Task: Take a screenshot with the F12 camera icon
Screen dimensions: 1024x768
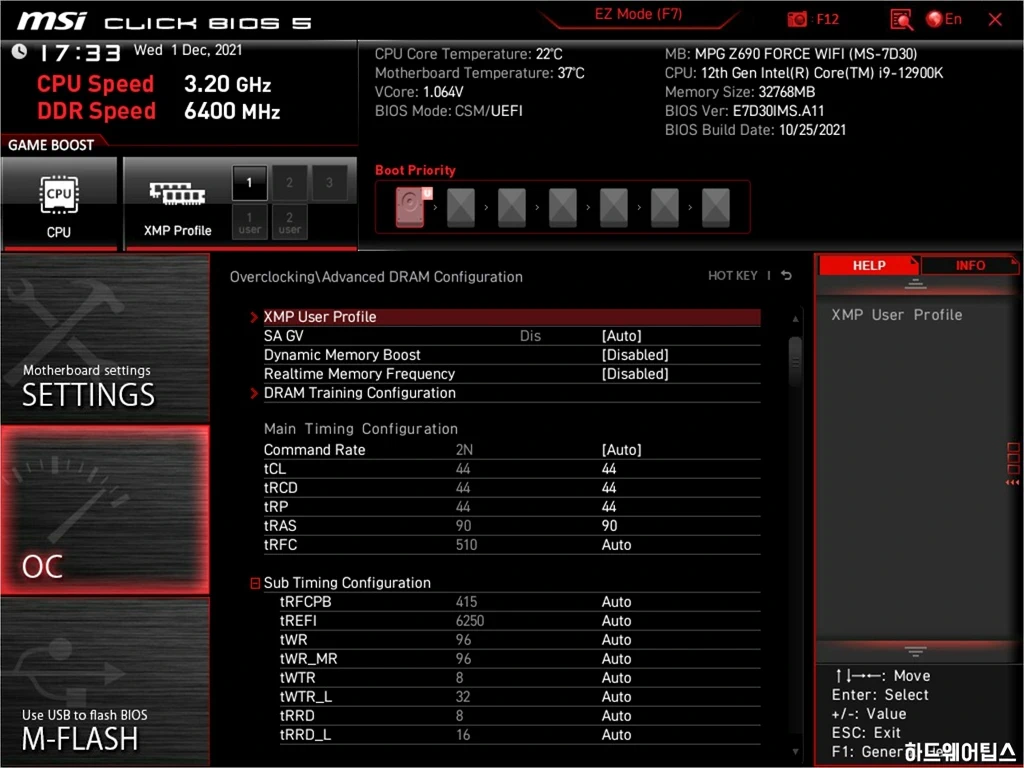Action: point(797,19)
